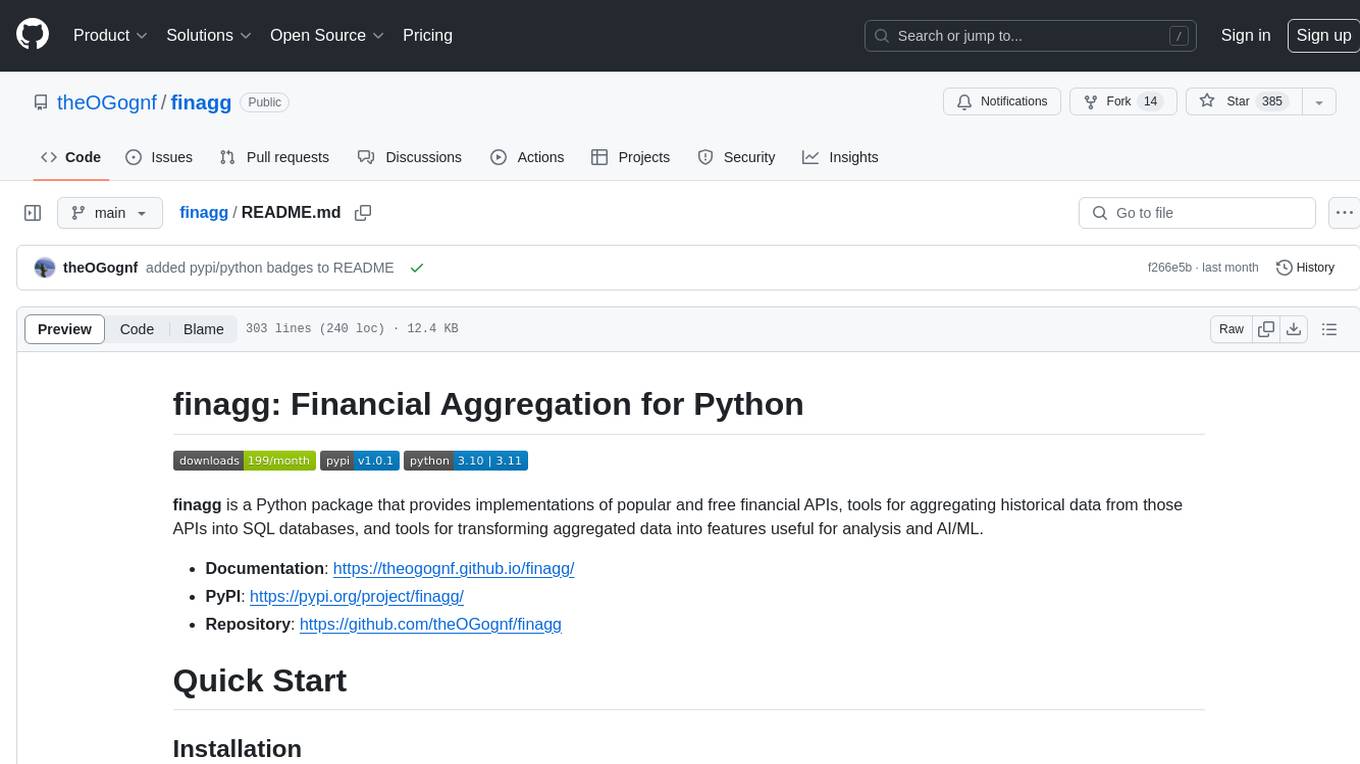The image size is (1360, 764).
Task: Click the Public visibility label
Action: 265,102
